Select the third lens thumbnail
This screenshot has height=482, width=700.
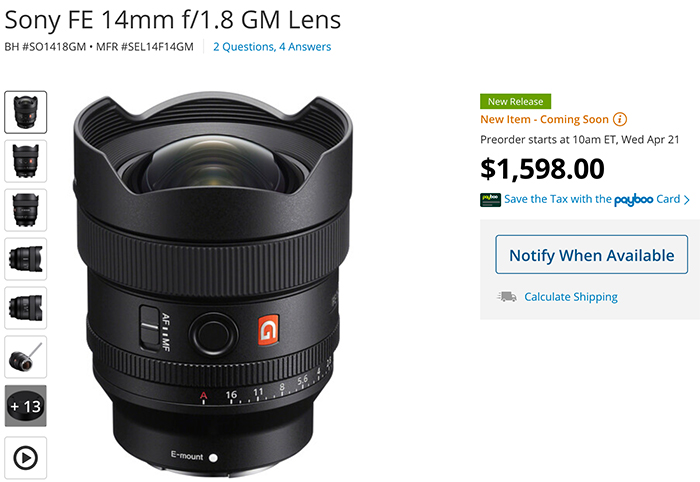pyautogui.click(x=25, y=210)
